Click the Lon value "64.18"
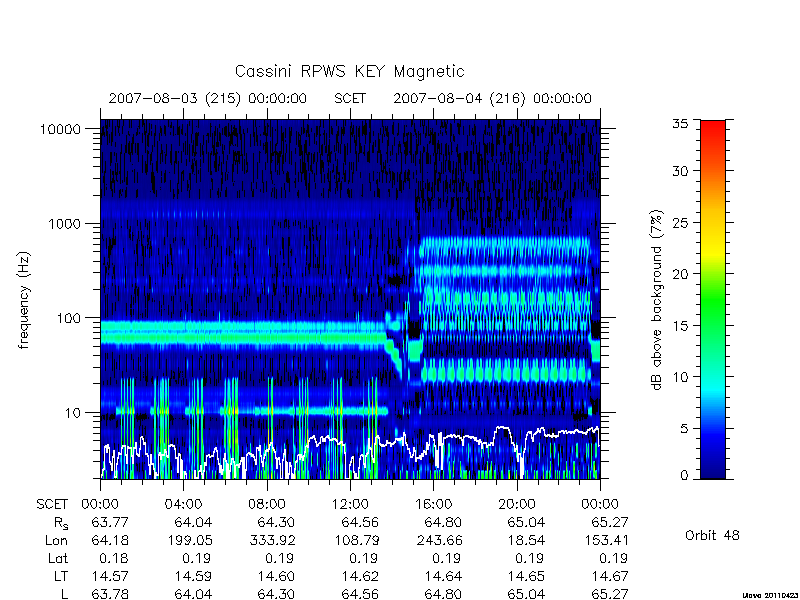 pos(110,540)
